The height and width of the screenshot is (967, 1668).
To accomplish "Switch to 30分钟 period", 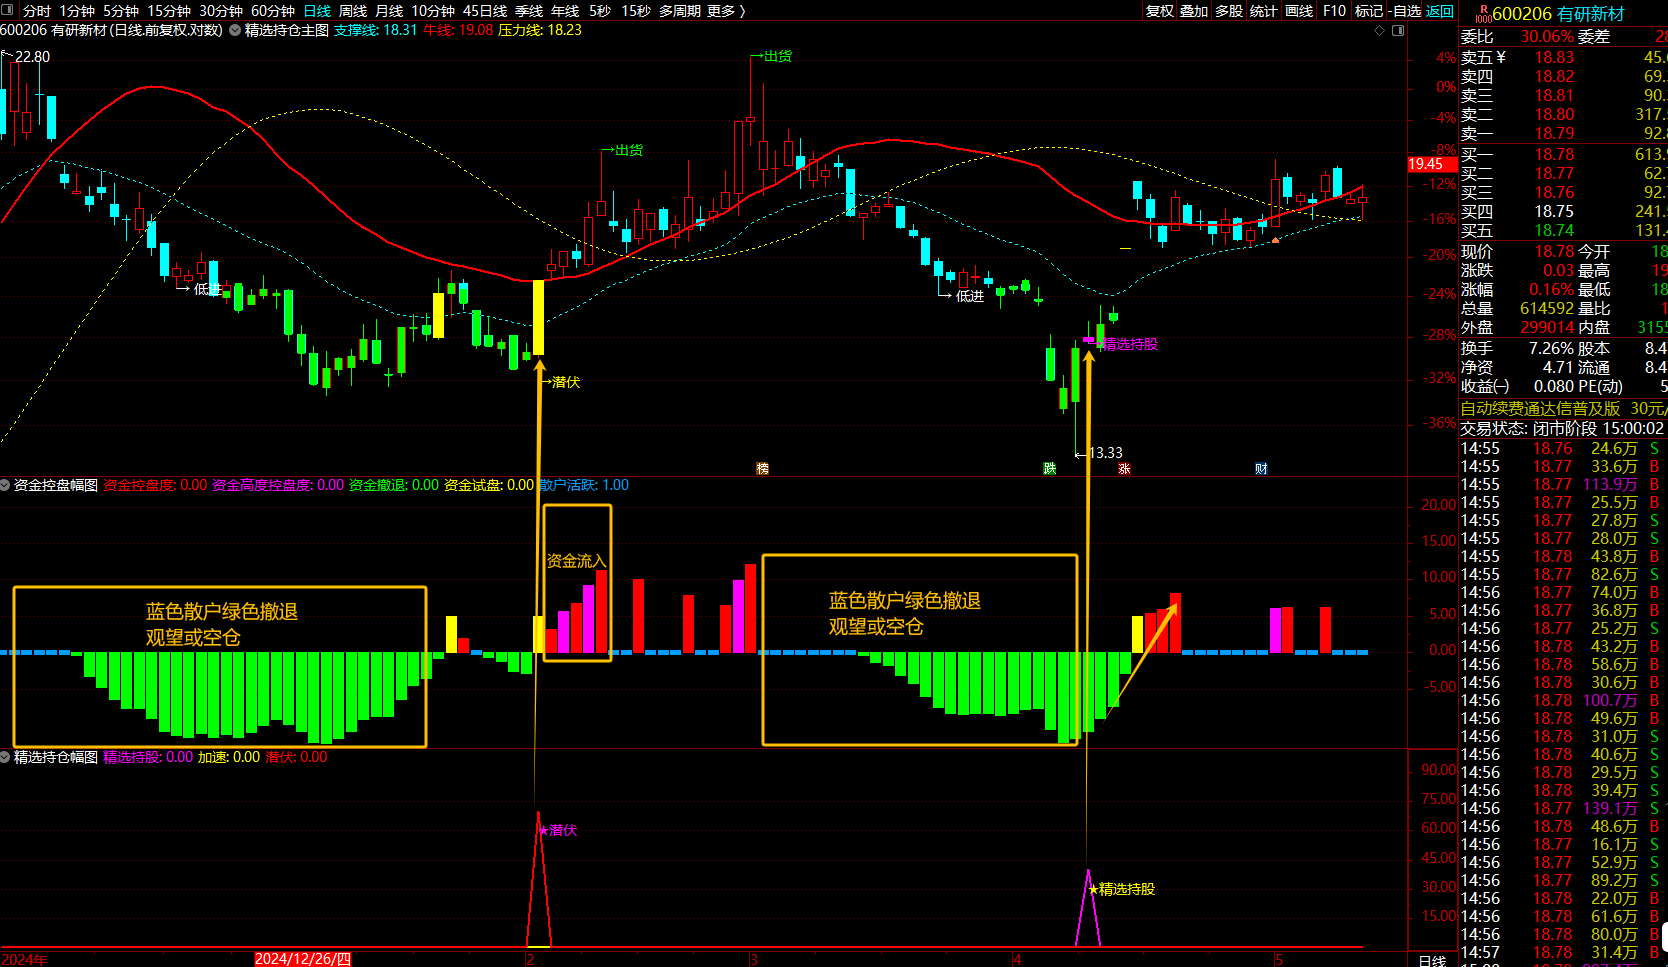I will (221, 11).
